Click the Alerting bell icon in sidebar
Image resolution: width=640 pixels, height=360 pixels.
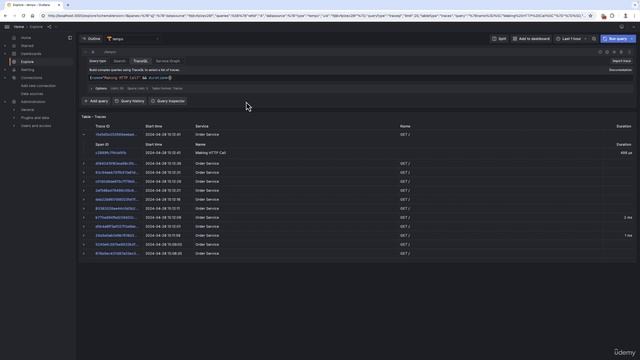pos(14,70)
